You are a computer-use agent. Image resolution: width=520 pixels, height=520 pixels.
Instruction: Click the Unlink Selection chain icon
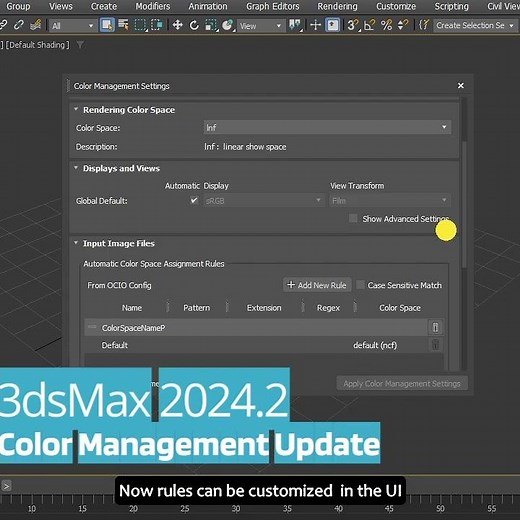click(x=18, y=25)
